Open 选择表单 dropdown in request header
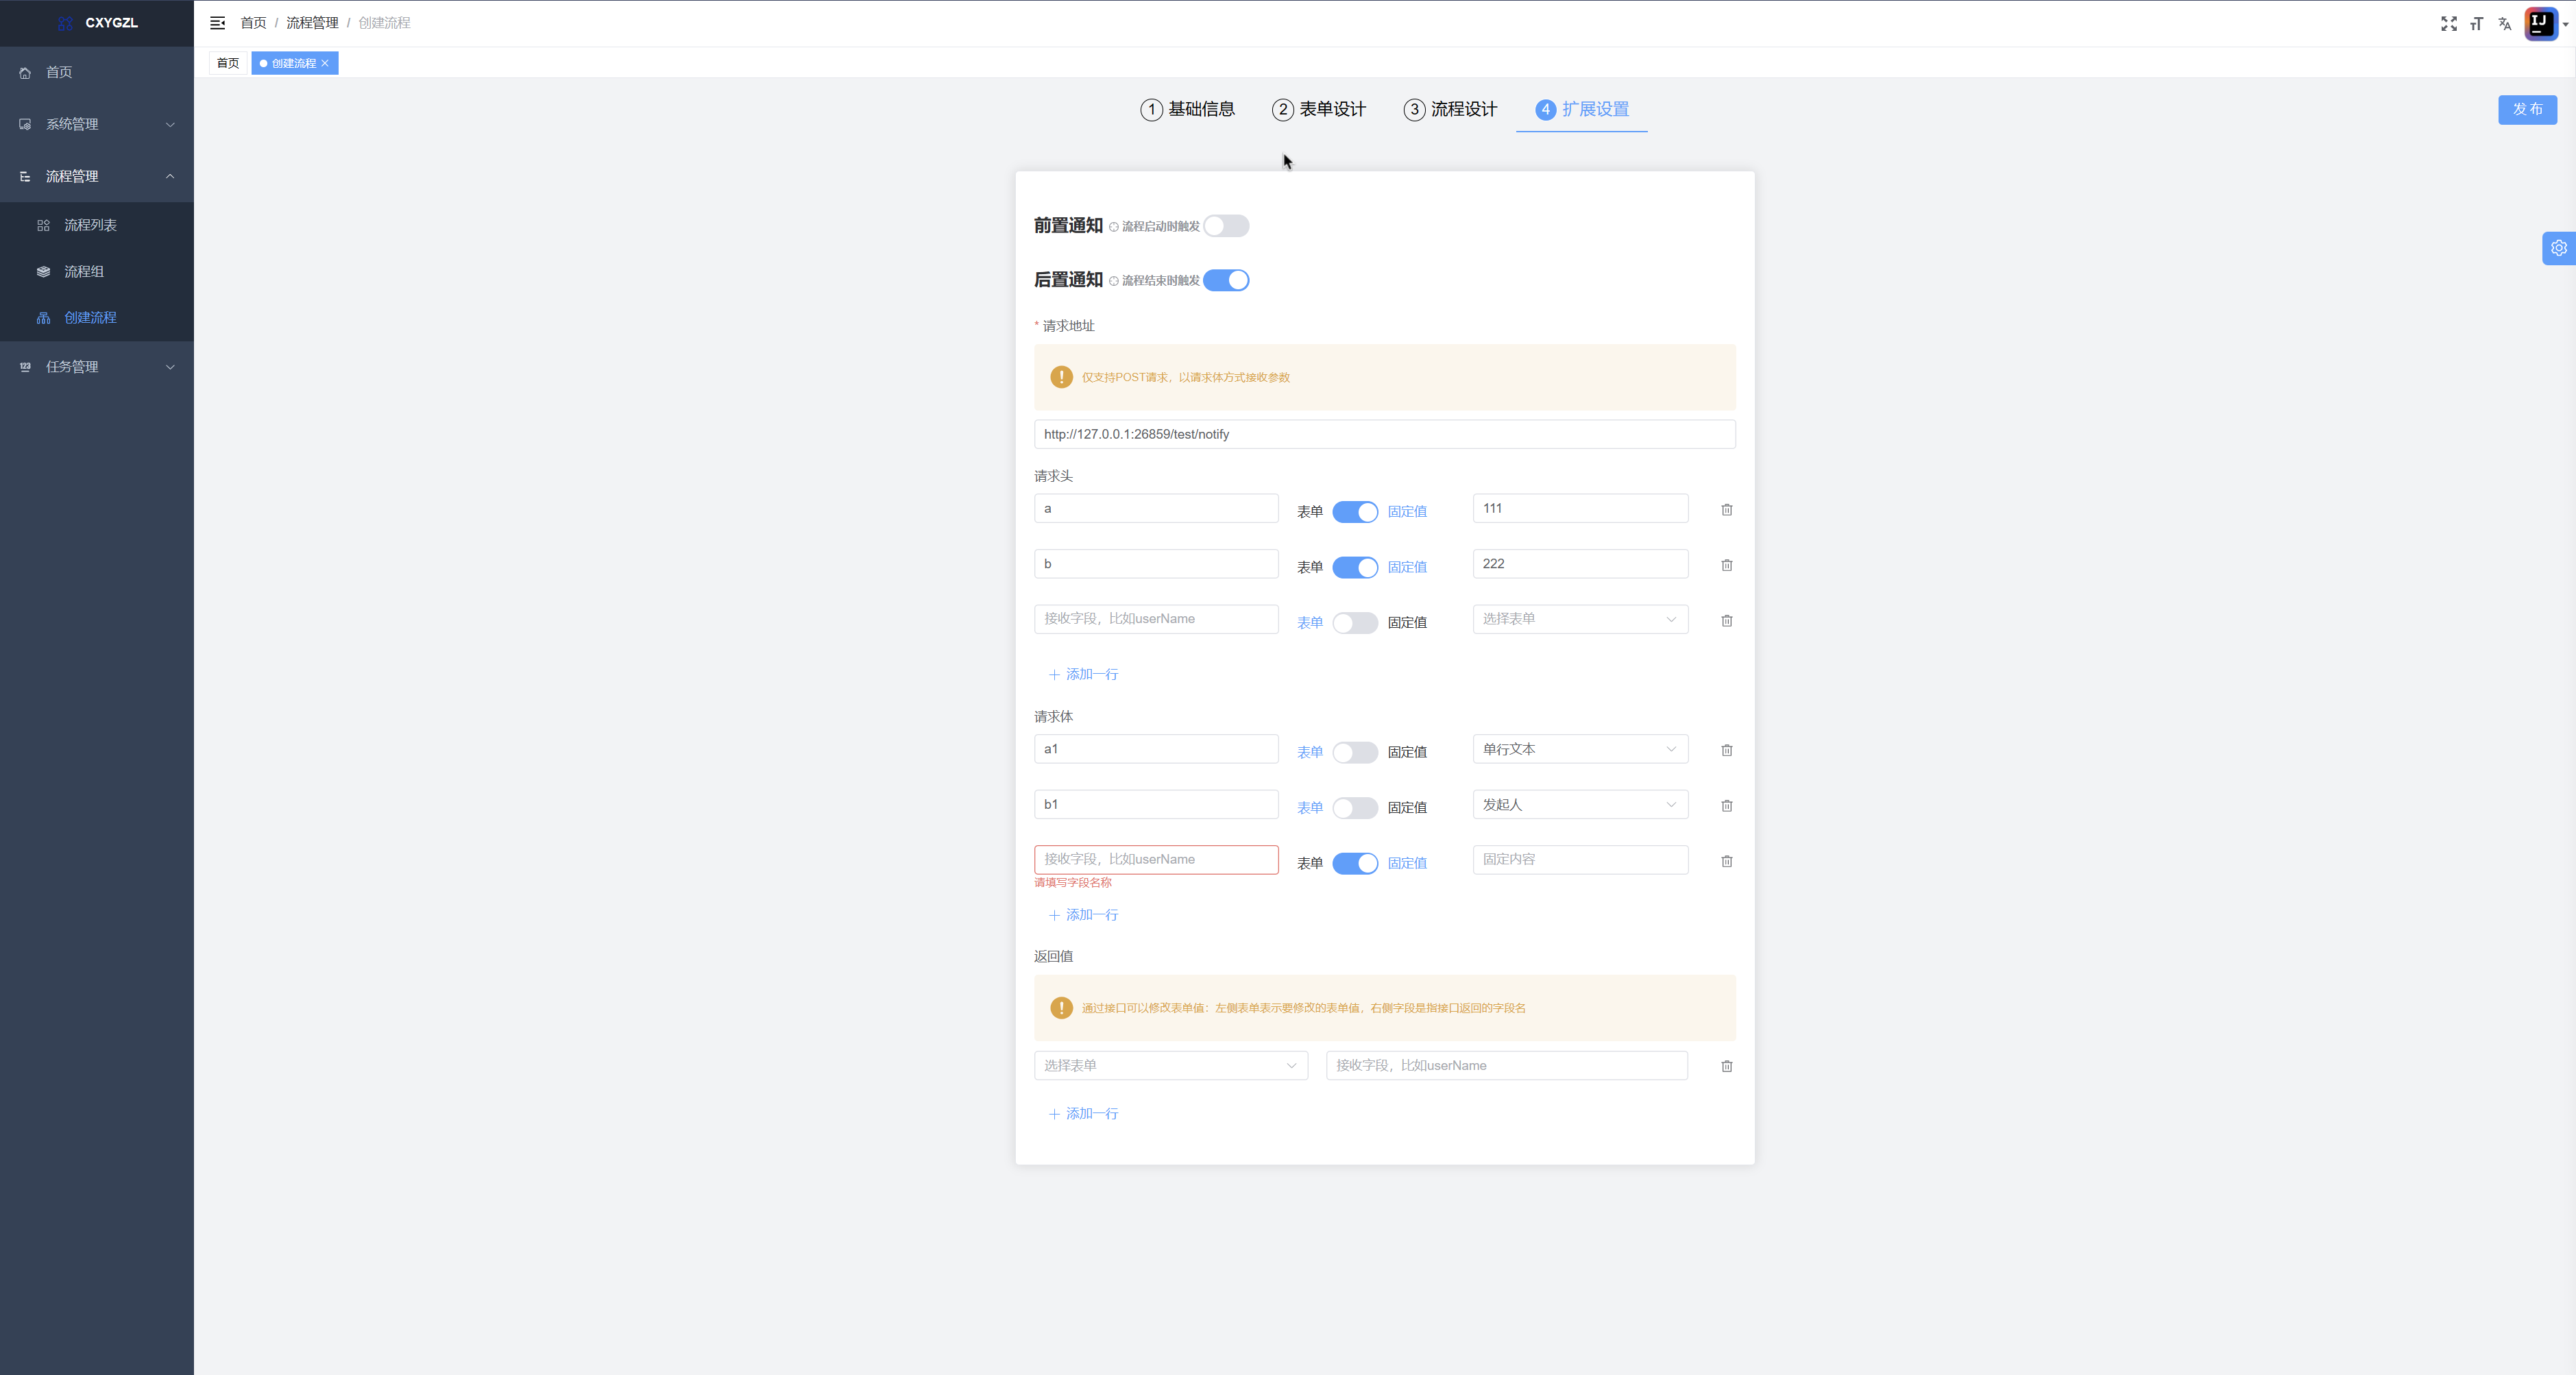The width and height of the screenshot is (2576, 1375). (1580, 619)
